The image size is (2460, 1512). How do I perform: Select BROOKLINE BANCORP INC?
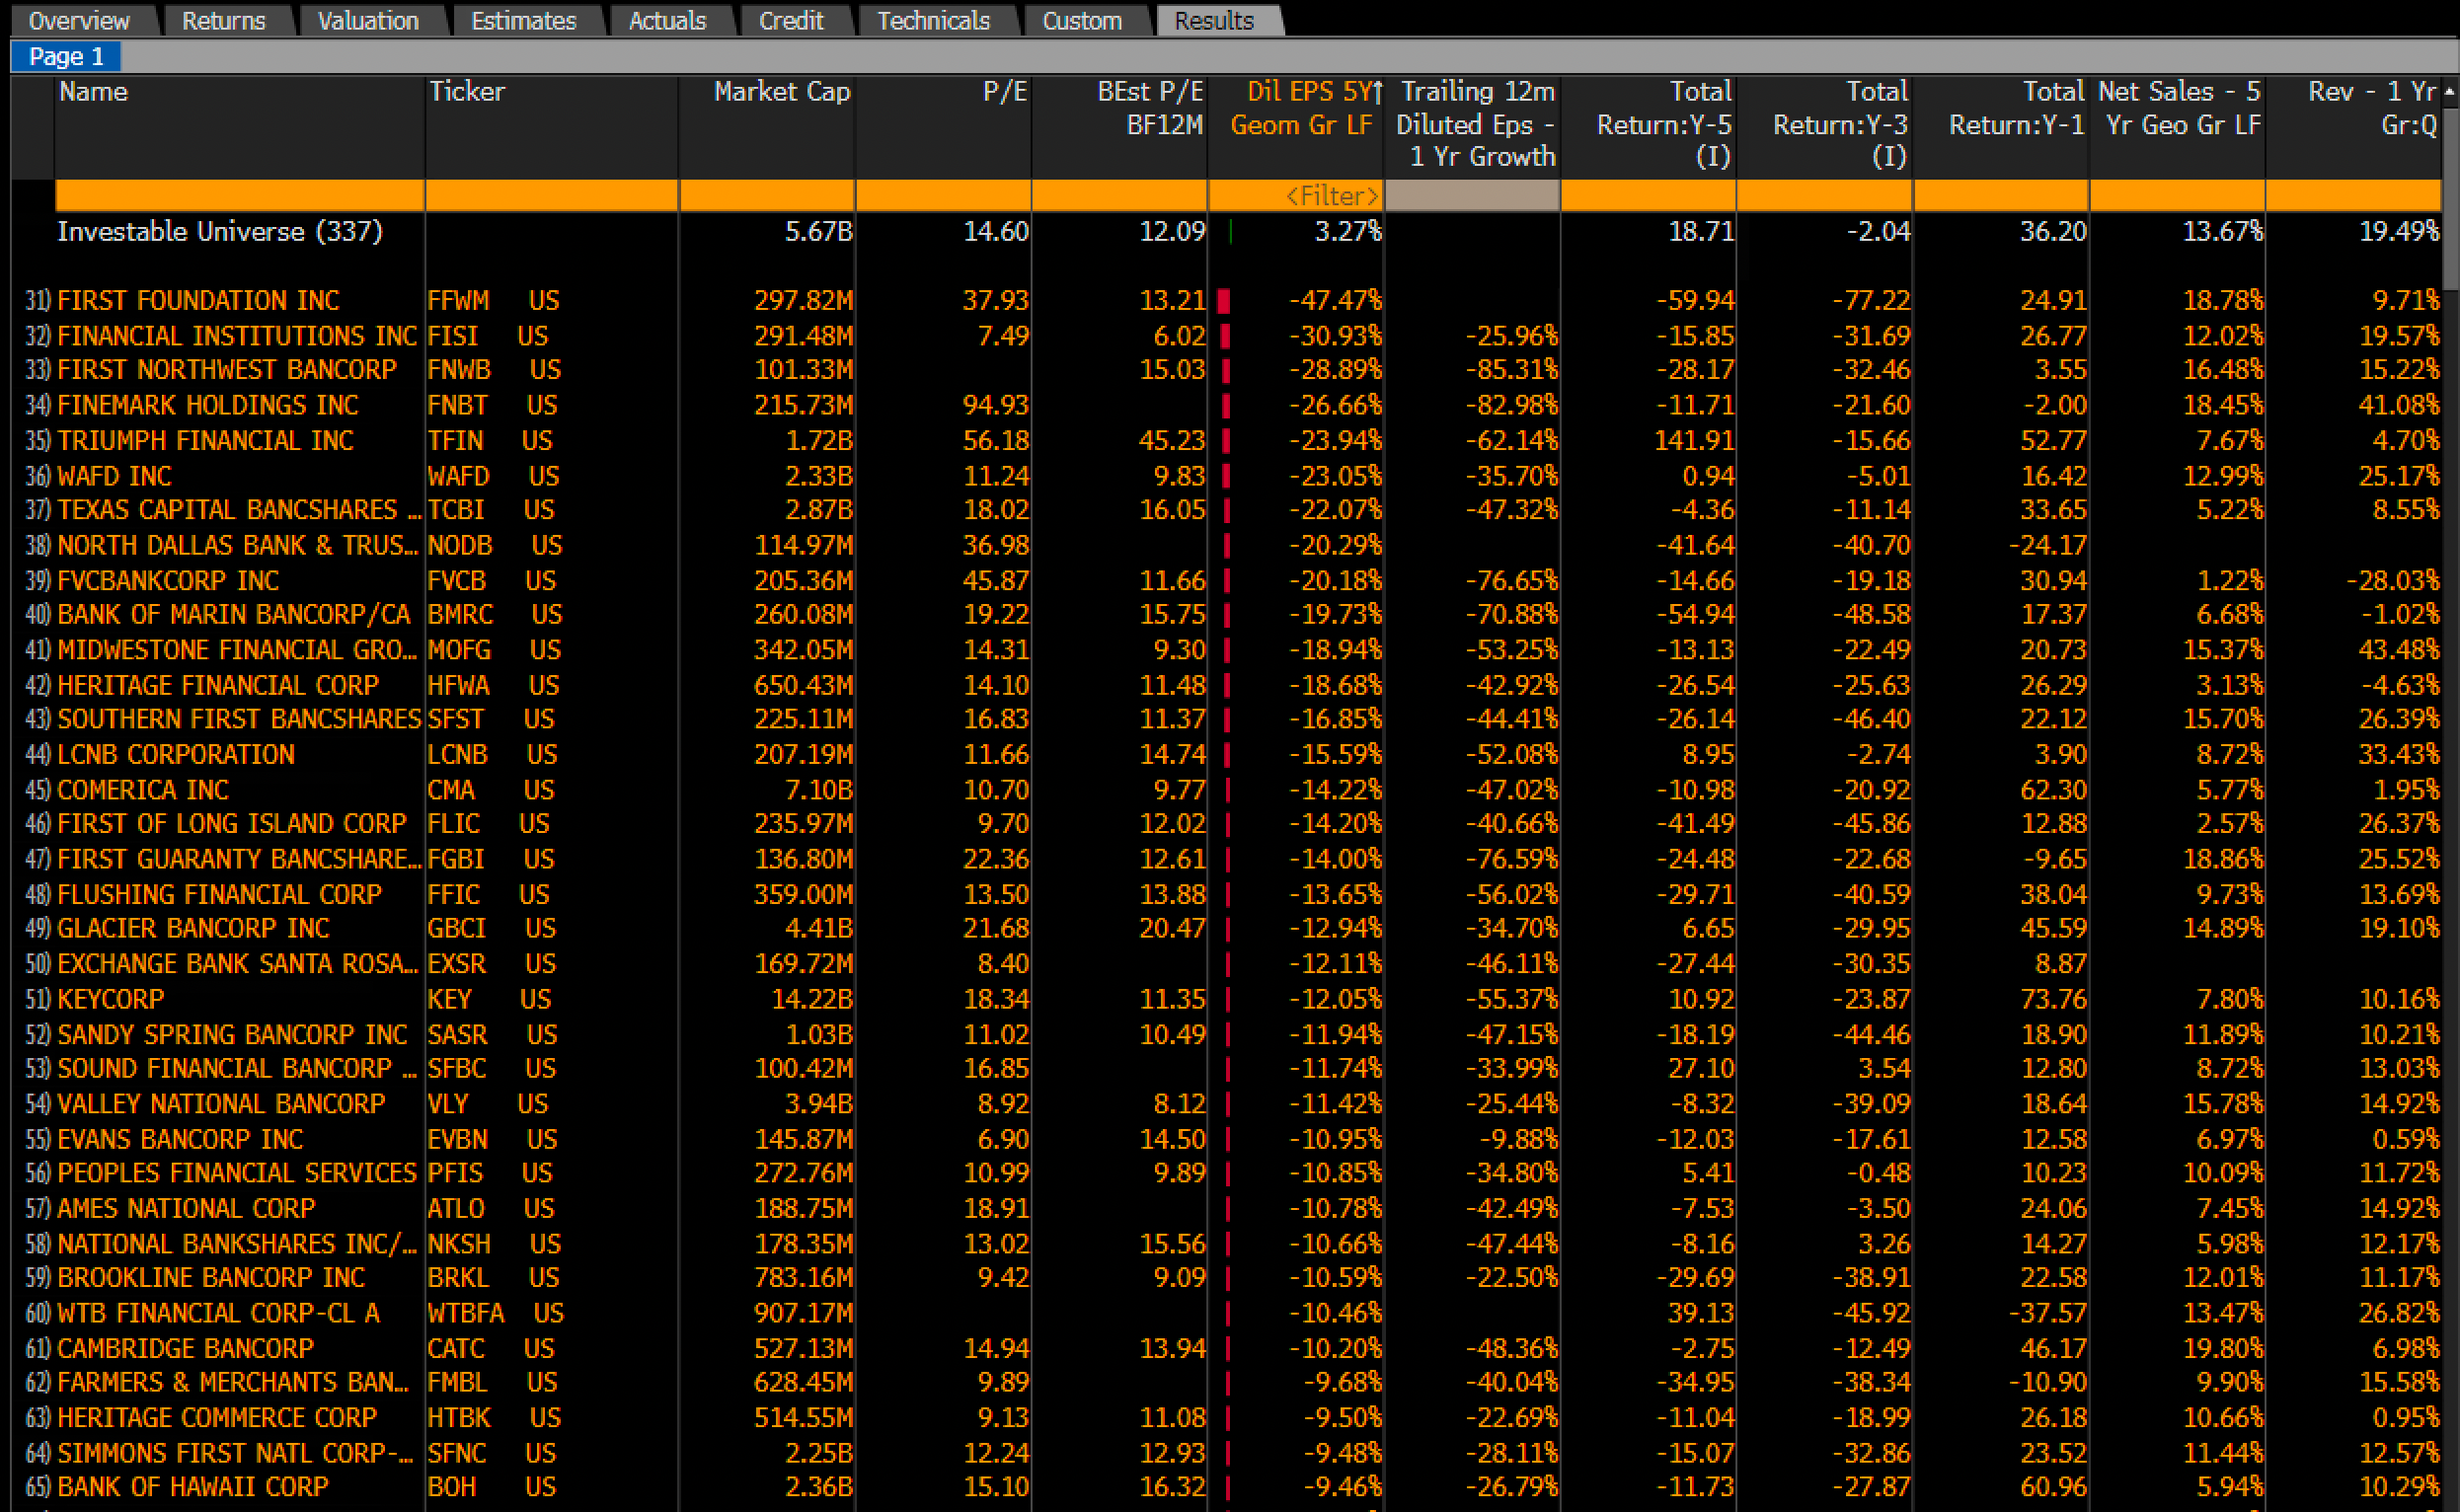tap(211, 1278)
